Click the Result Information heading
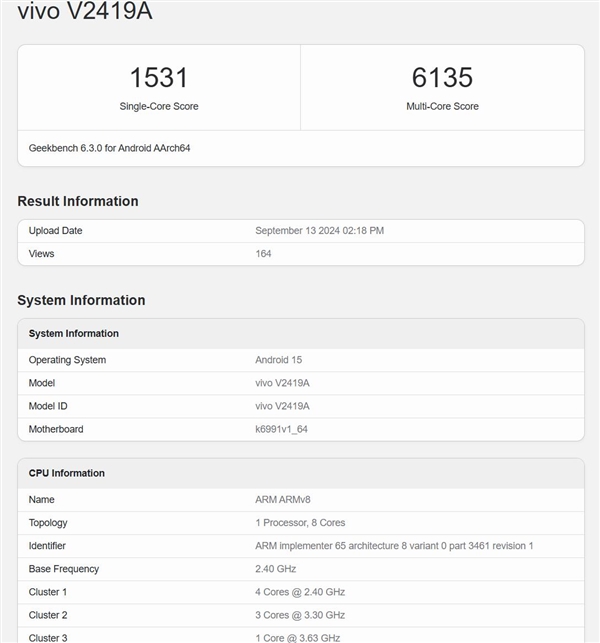 pos(78,201)
